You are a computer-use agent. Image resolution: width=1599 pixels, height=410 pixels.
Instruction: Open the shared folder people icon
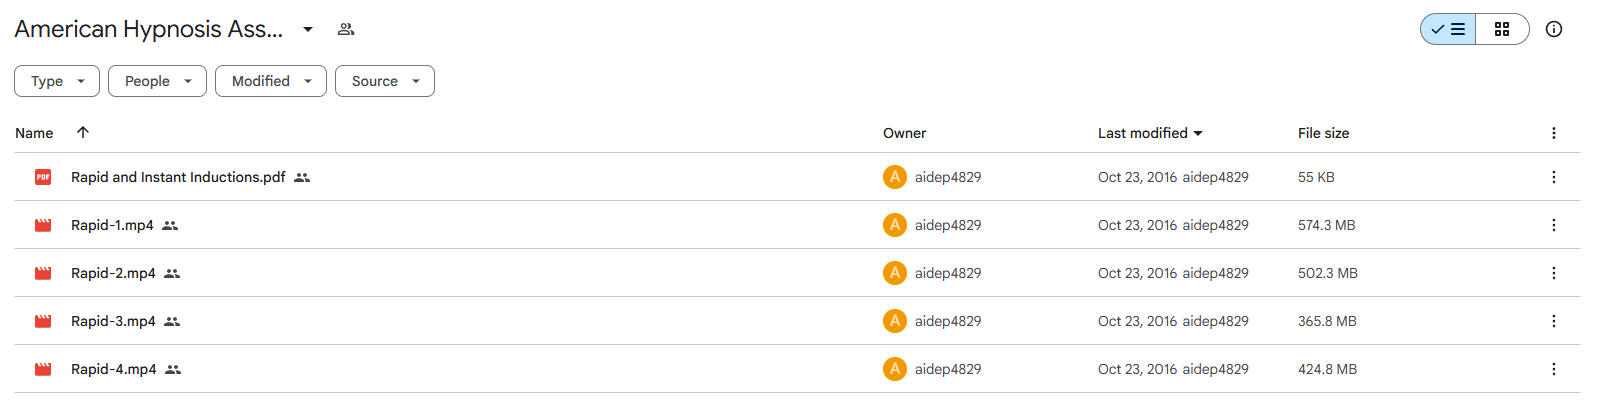[346, 29]
